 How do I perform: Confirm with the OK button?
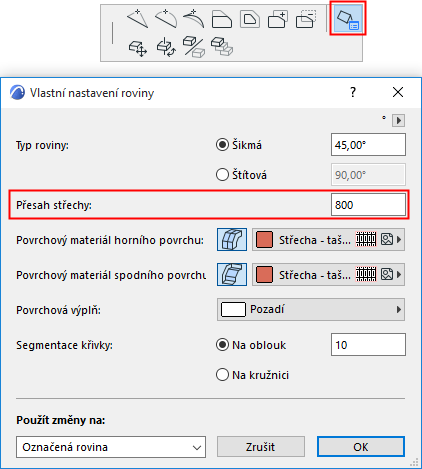tap(361, 447)
